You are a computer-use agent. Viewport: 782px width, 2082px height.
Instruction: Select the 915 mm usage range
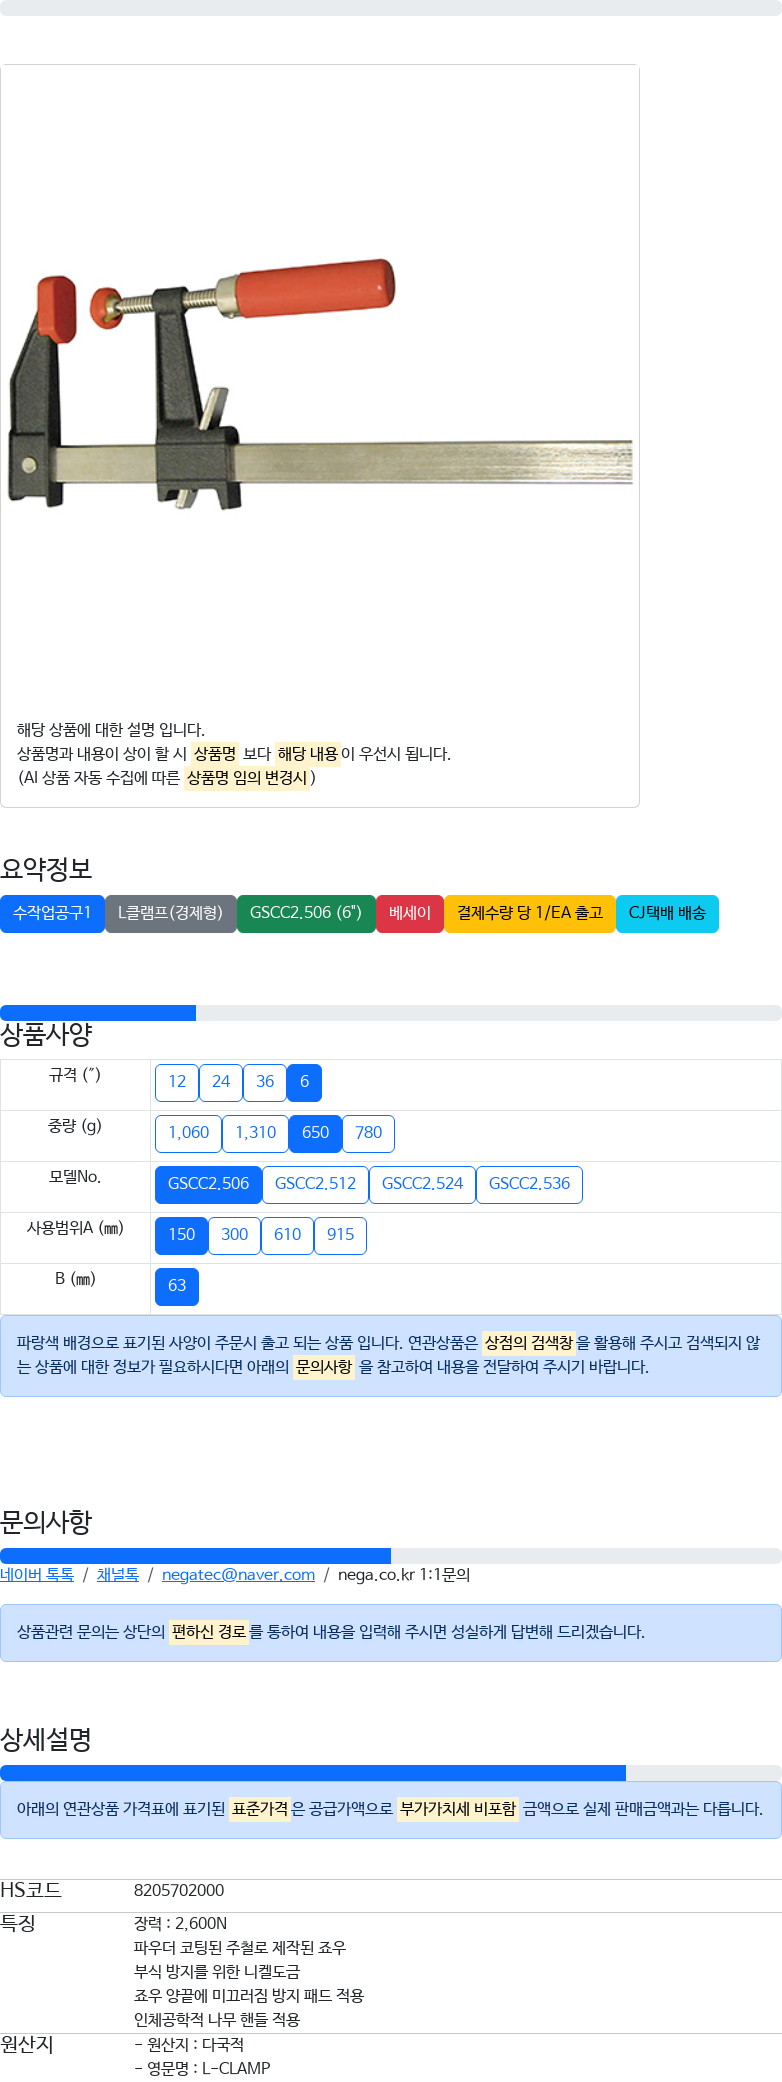pos(340,1235)
